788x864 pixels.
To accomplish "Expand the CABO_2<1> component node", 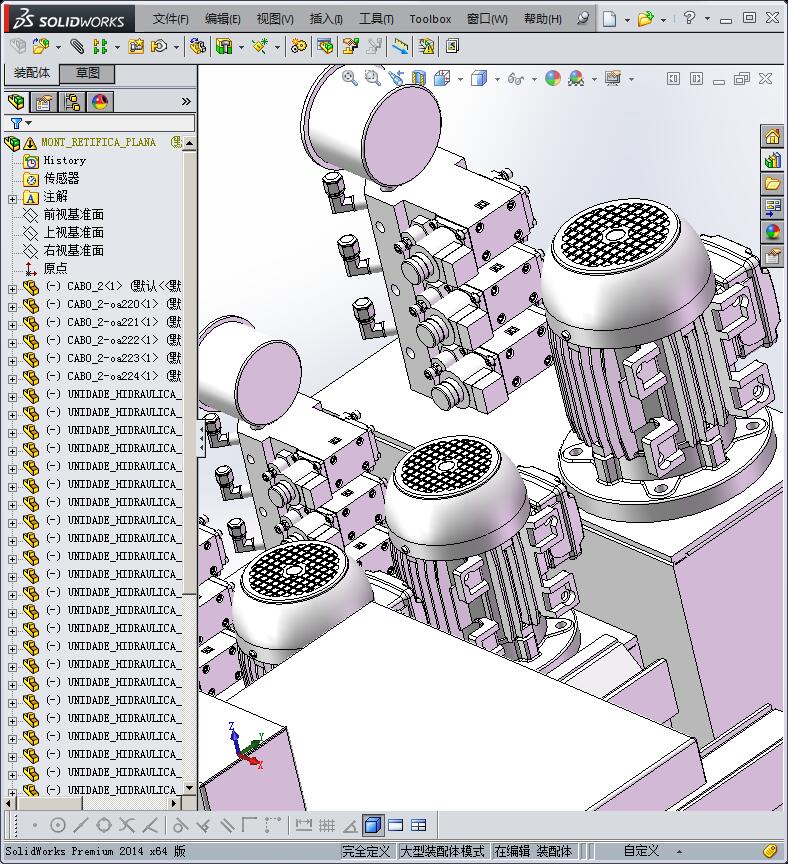I will [13, 289].
